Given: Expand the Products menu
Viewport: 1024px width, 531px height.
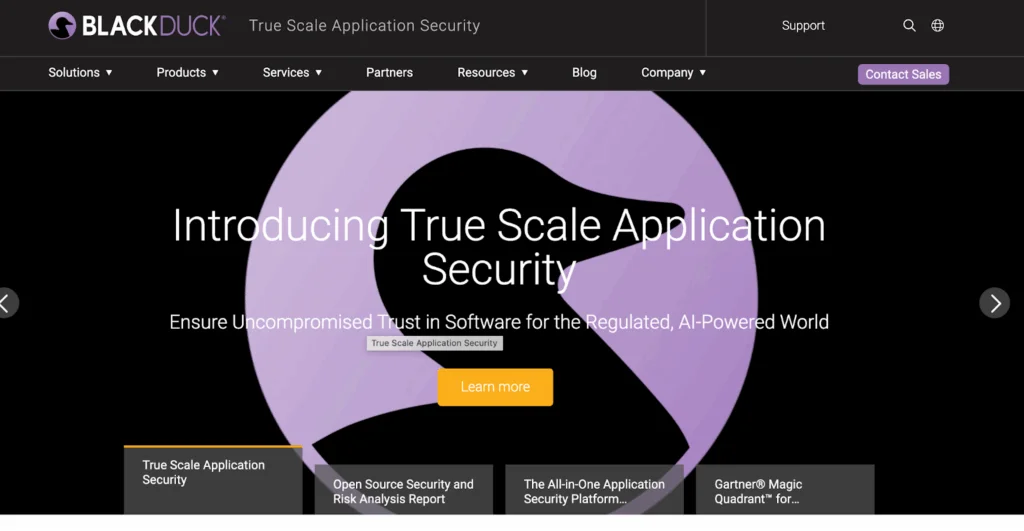Looking at the screenshot, I should coord(187,72).
